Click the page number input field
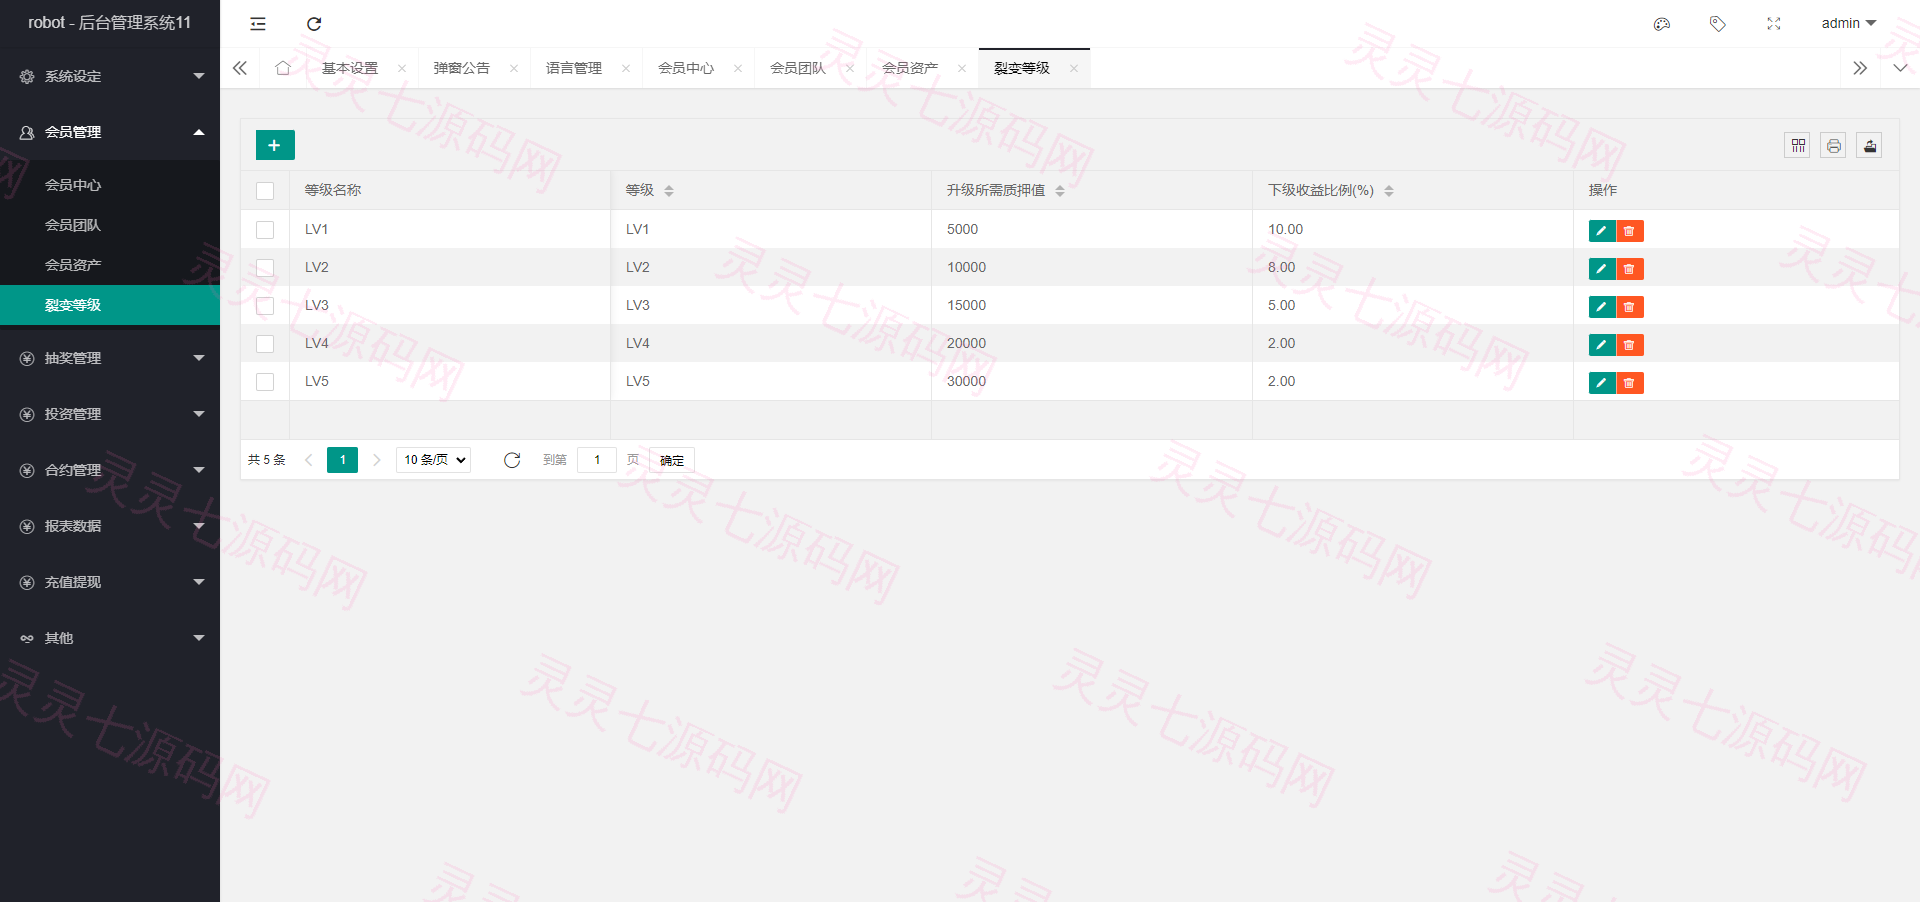 point(597,460)
